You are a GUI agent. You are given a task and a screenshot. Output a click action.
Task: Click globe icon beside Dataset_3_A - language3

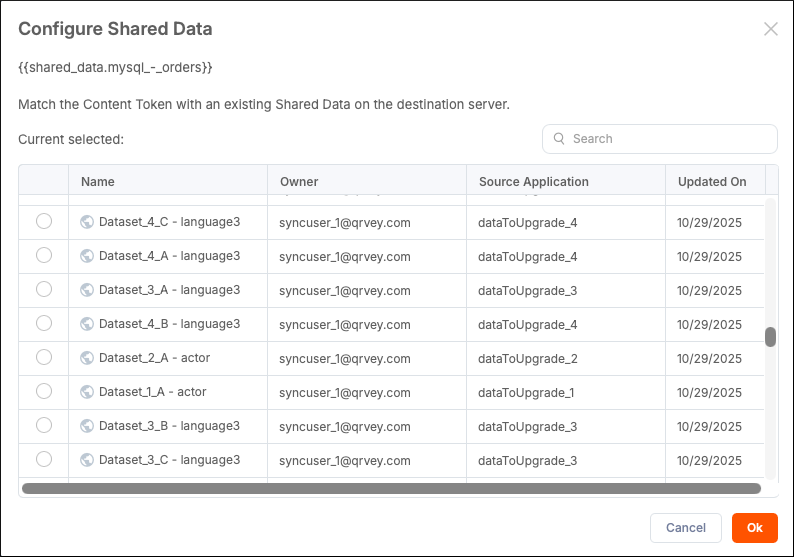(87, 290)
